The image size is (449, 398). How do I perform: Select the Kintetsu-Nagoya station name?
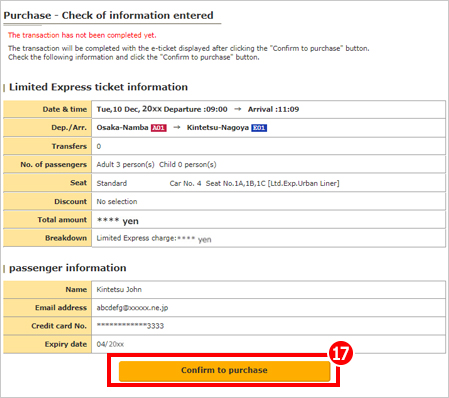218,128
